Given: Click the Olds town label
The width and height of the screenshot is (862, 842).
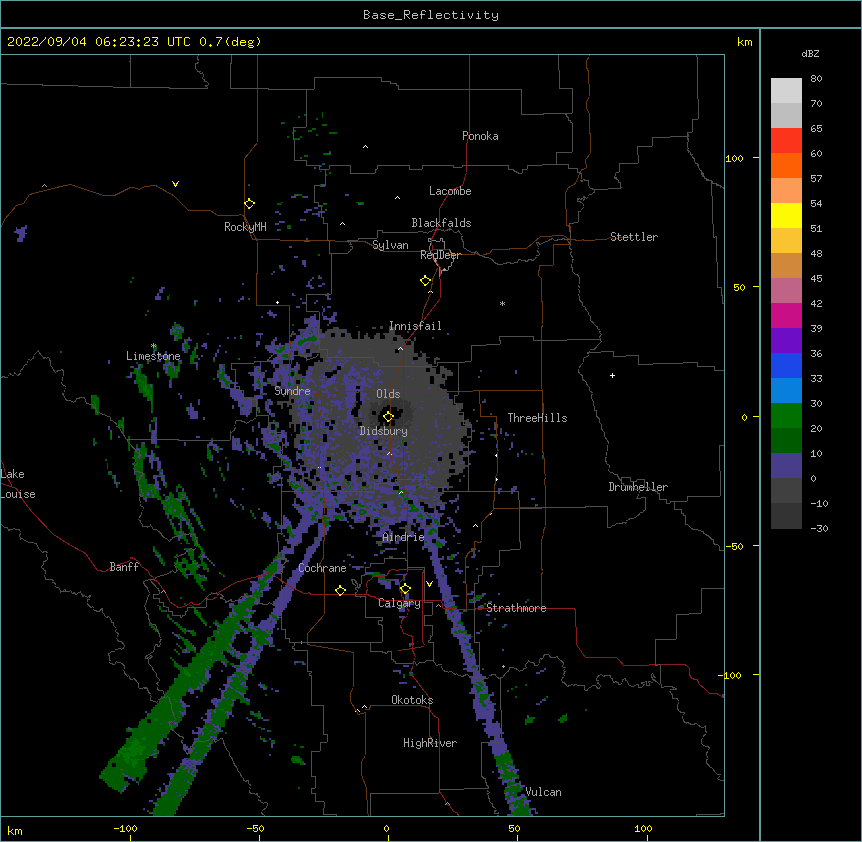Looking at the screenshot, I should click(x=388, y=394).
